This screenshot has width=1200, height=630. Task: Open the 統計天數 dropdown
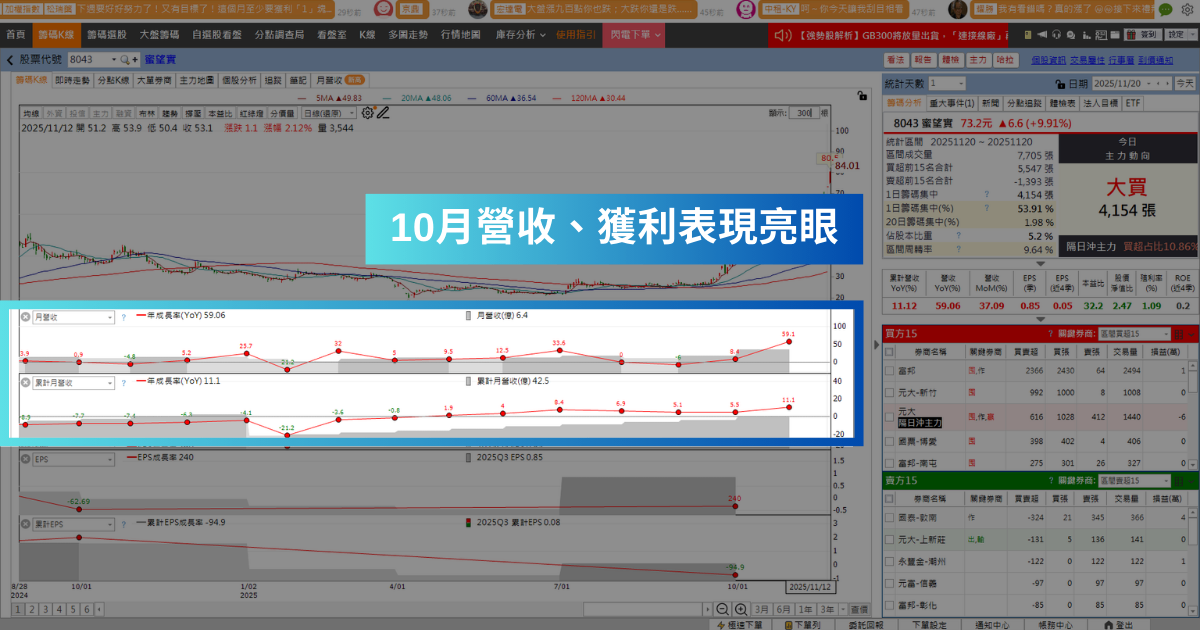(x=946, y=84)
